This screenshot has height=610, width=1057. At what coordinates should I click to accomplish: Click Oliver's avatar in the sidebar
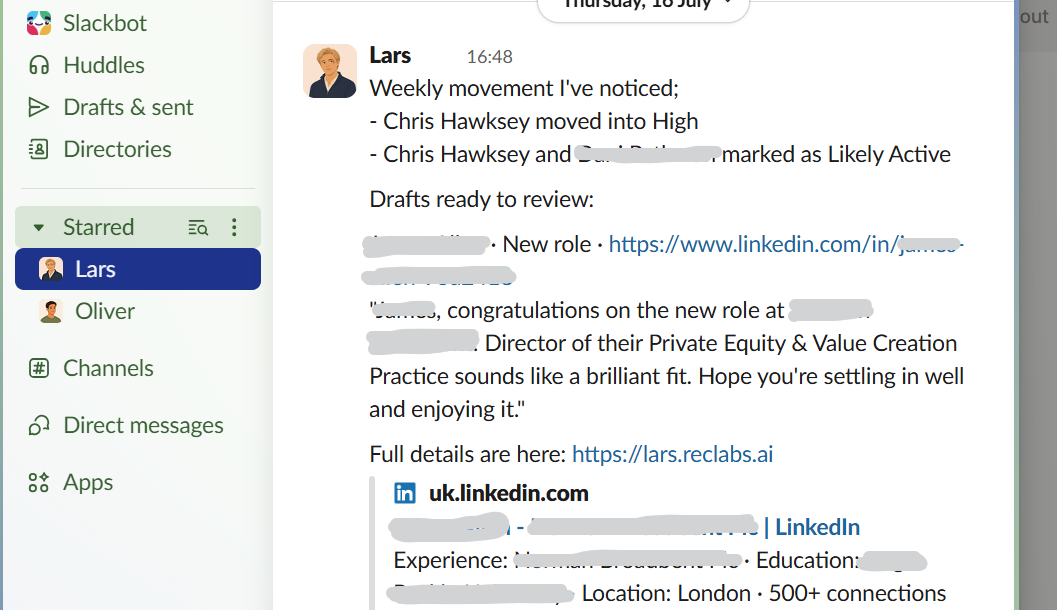[51, 311]
